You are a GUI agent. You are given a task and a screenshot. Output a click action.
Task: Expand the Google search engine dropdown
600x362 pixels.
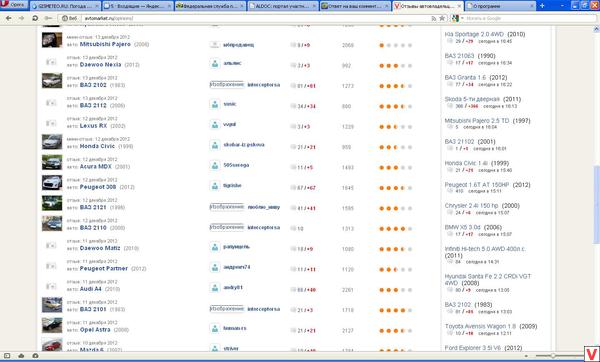(456, 18)
